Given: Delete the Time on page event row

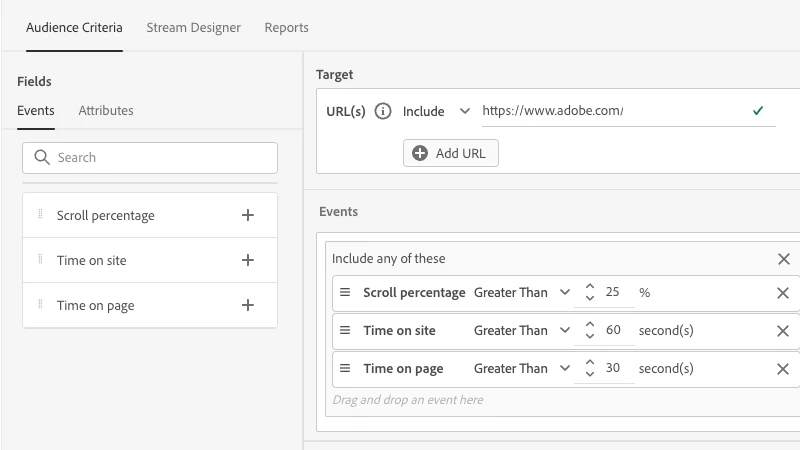Looking at the screenshot, I should [x=783, y=369].
